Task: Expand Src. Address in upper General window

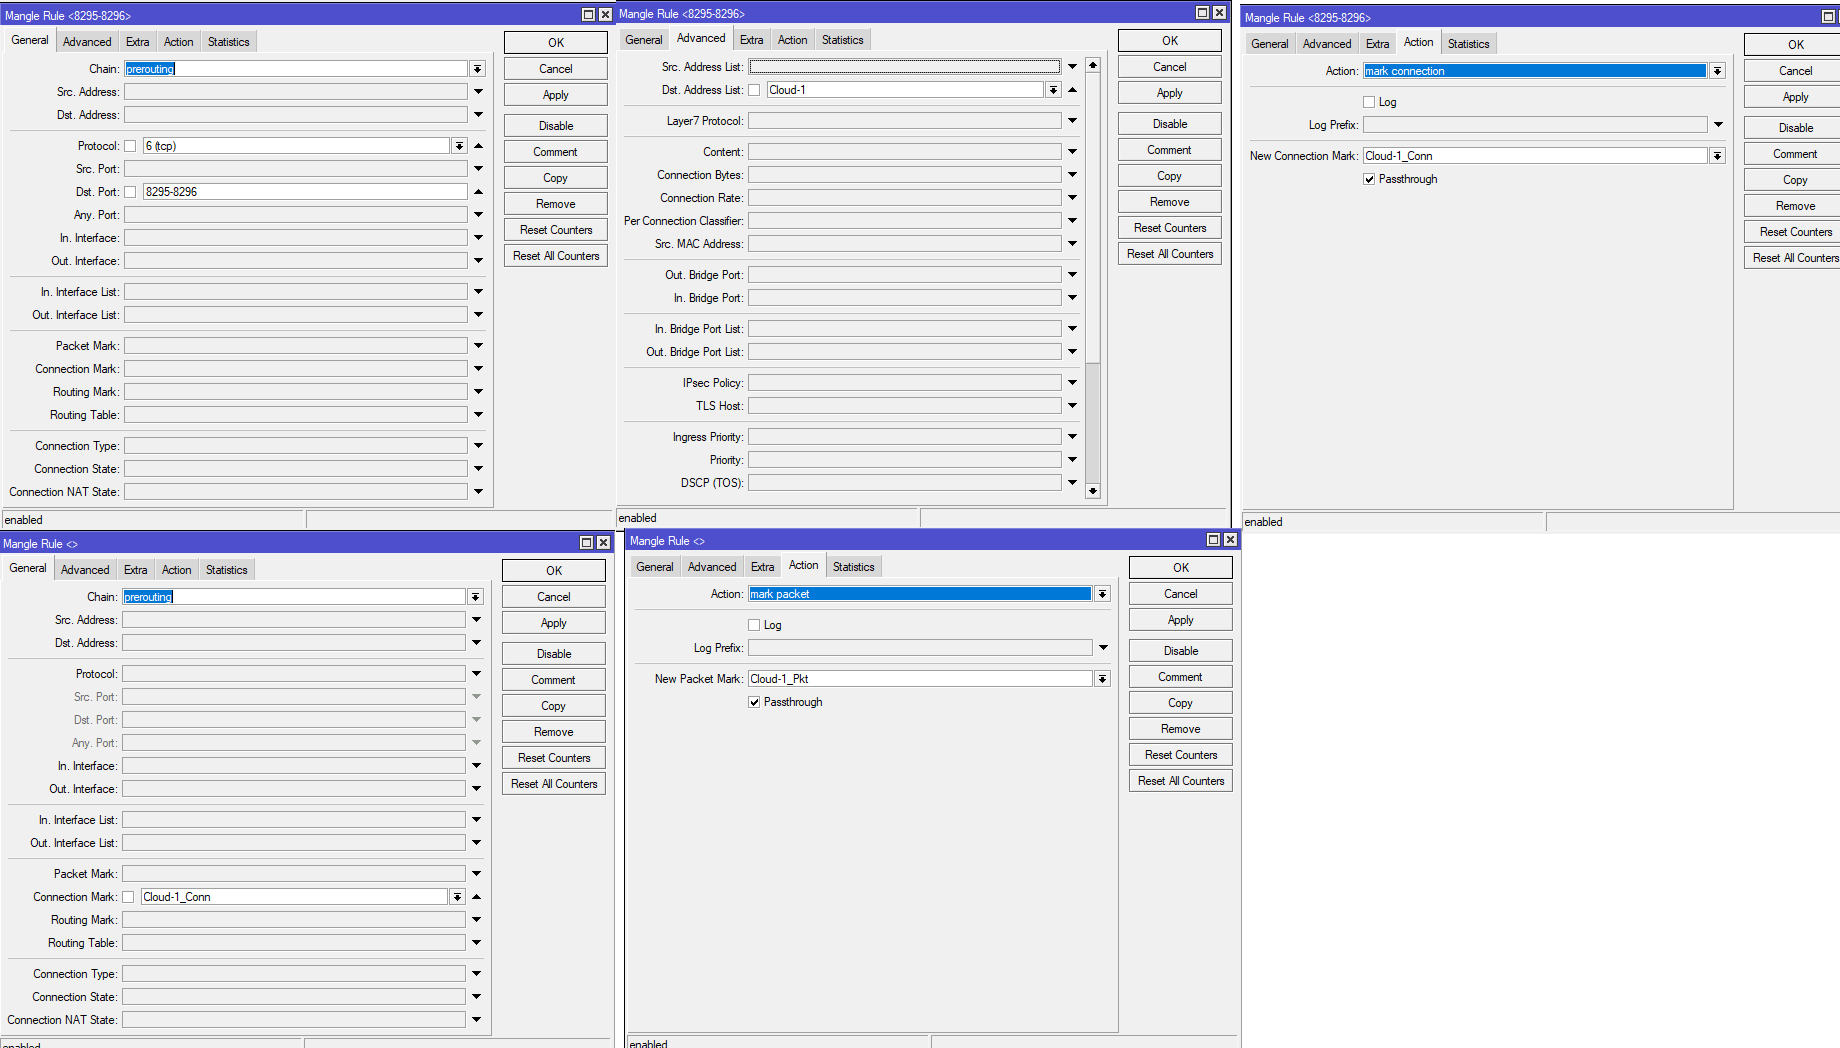Action: [x=478, y=92]
